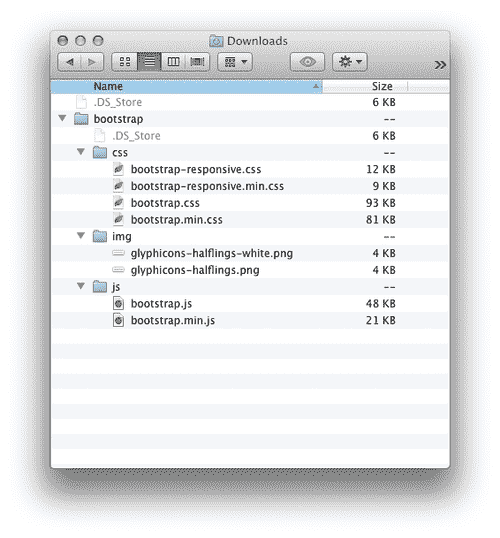Click the bootstrap folder icon
The height and width of the screenshot is (538, 500).
(x=81, y=119)
